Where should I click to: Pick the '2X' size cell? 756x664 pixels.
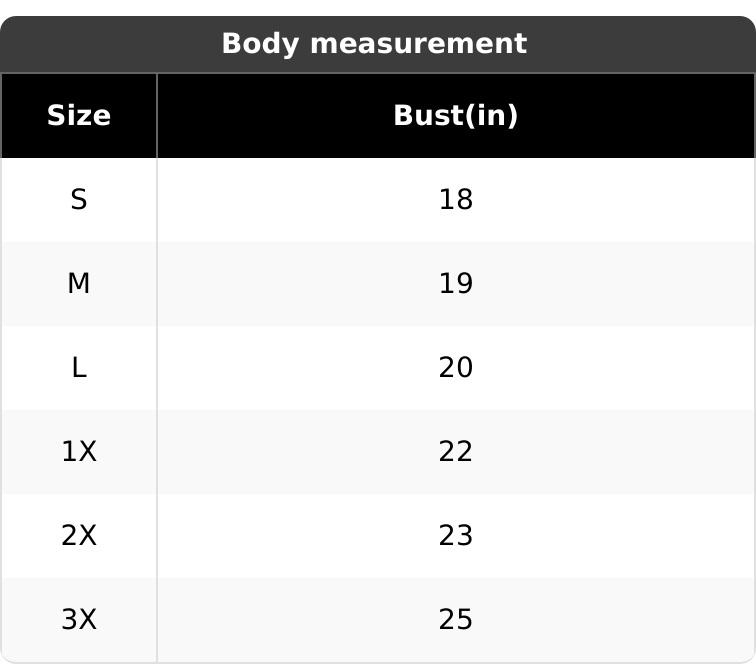click(78, 536)
